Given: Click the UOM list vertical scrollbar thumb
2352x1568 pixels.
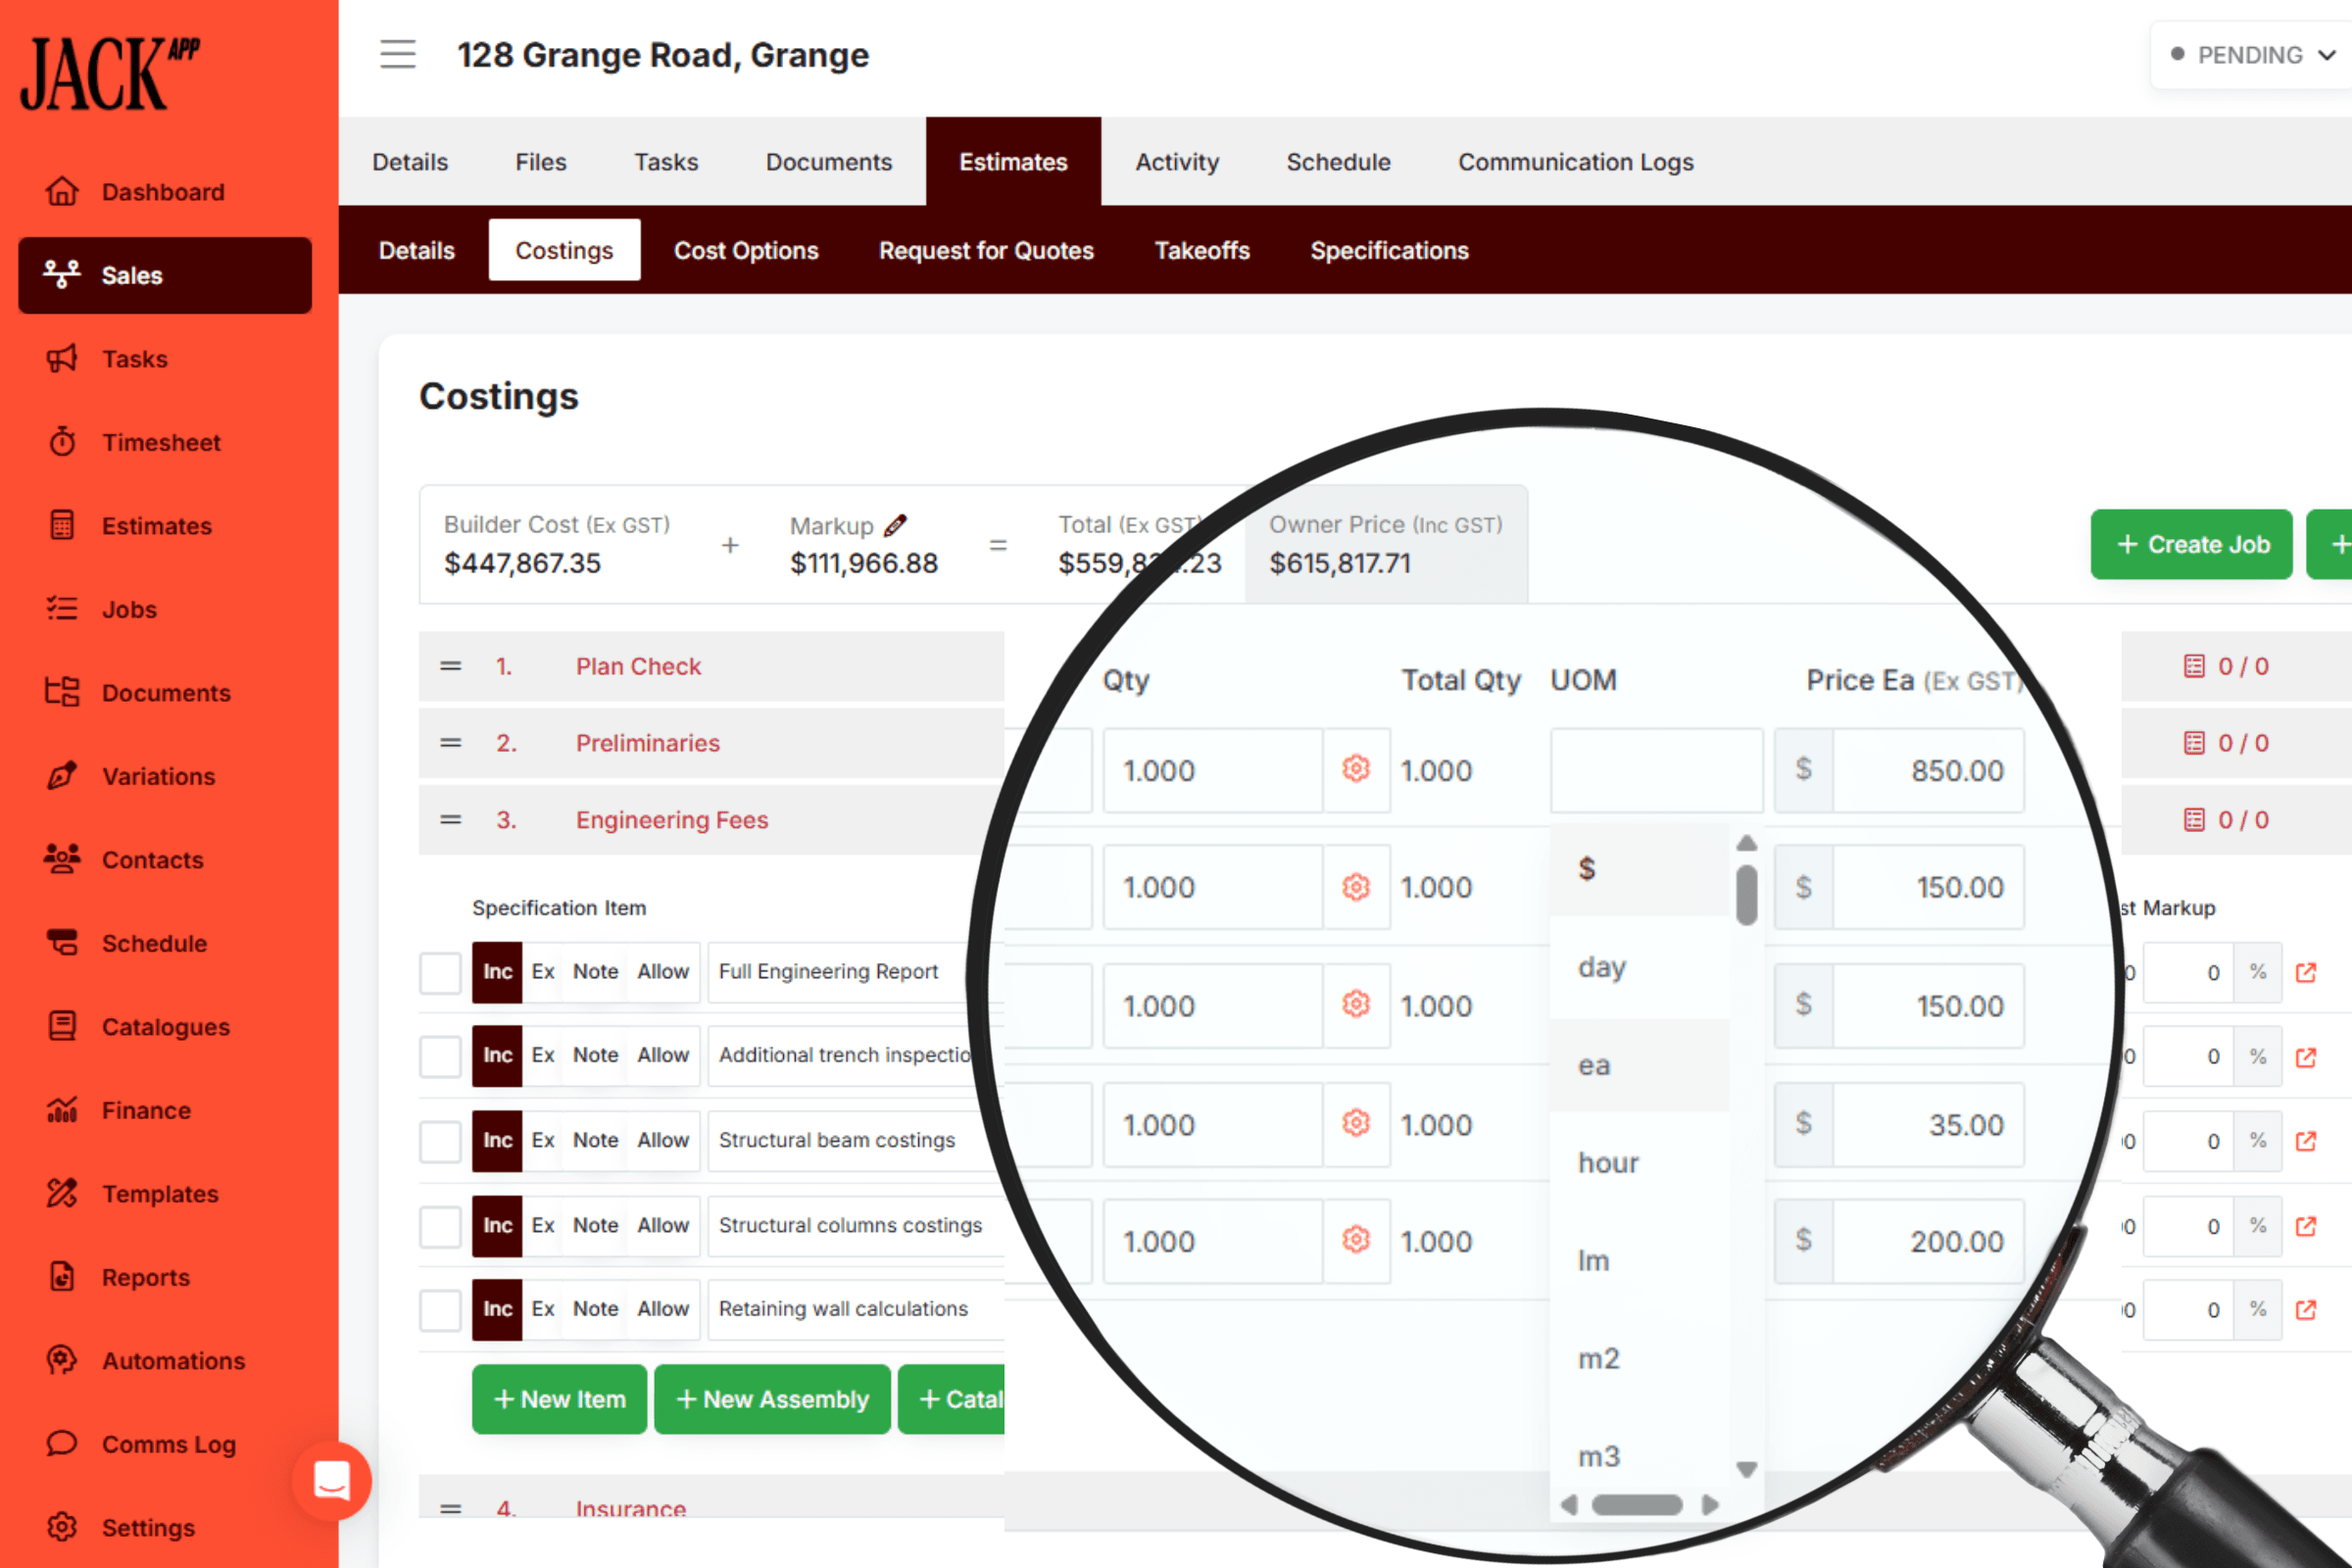Looking at the screenshot, I should click(1747, 895).
